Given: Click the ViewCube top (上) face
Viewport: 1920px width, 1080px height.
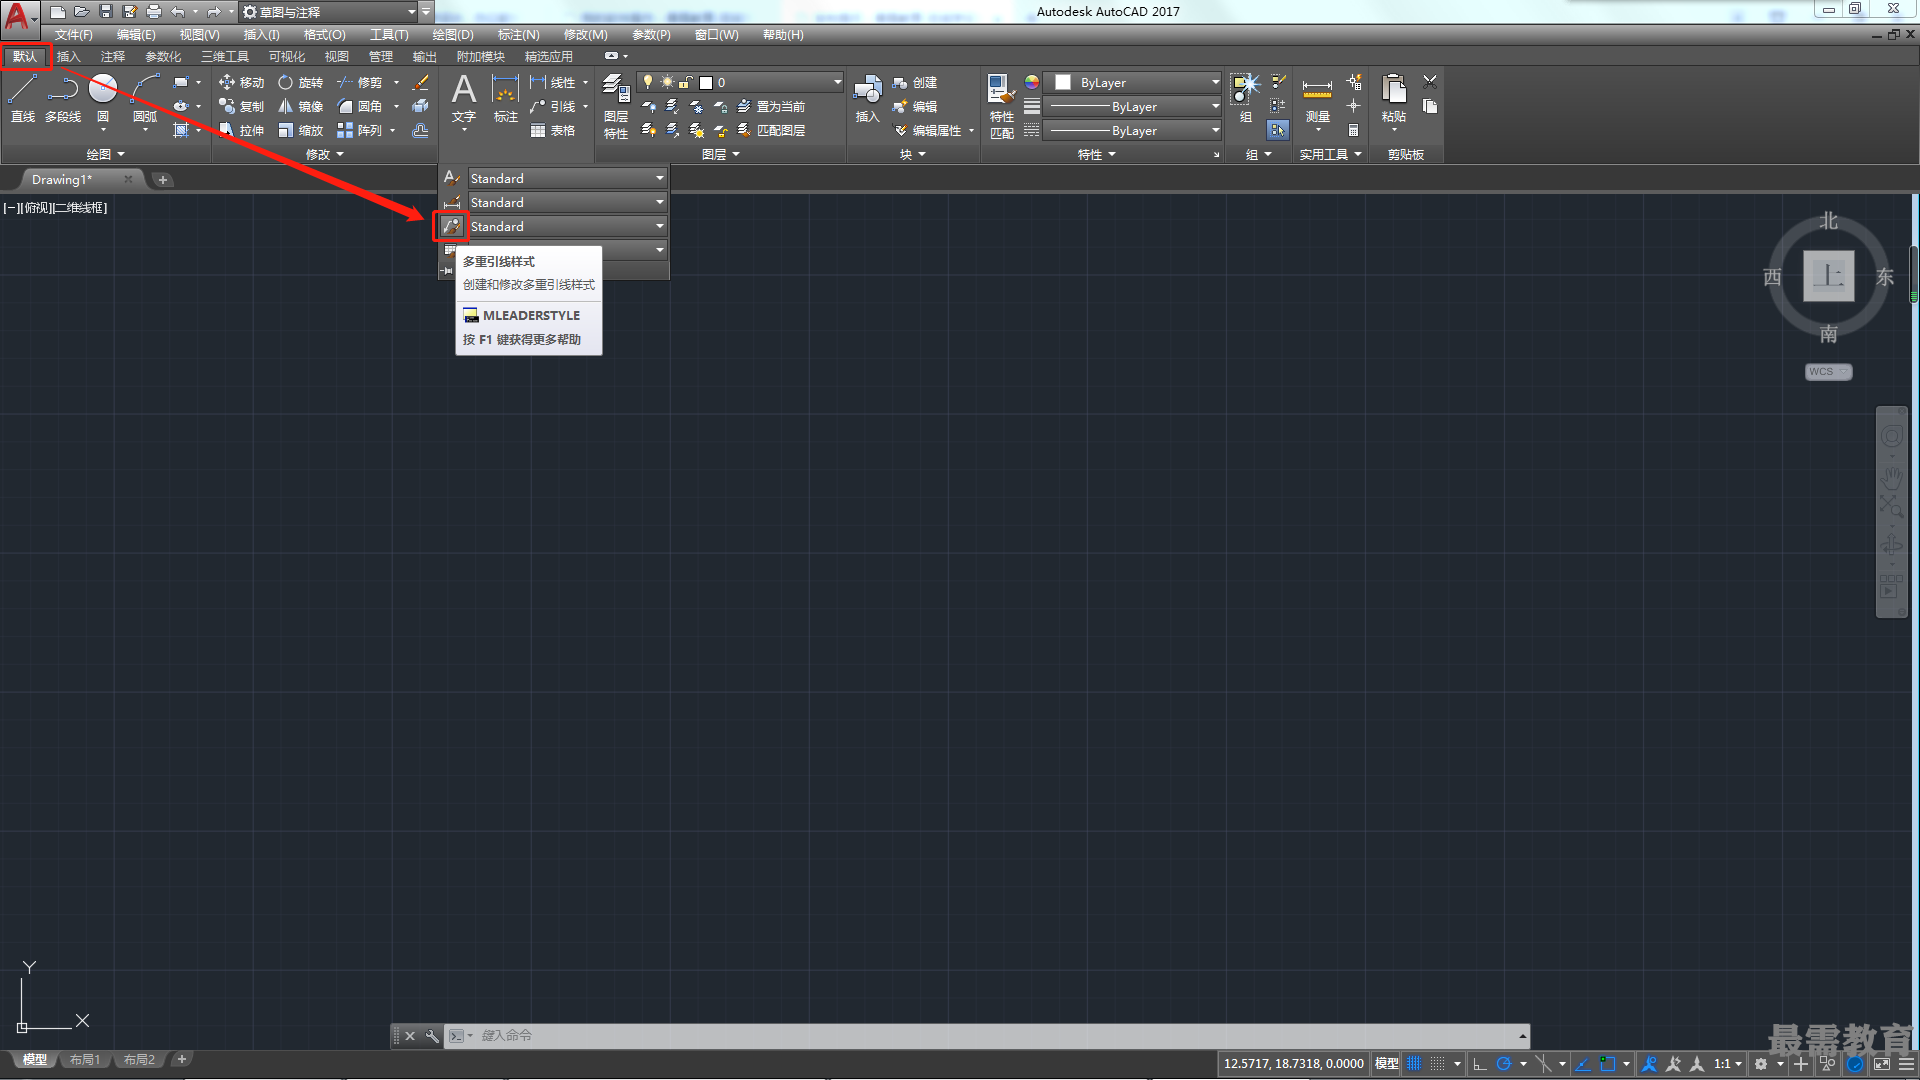Looking at the screenshot, I should [1829, 276].
